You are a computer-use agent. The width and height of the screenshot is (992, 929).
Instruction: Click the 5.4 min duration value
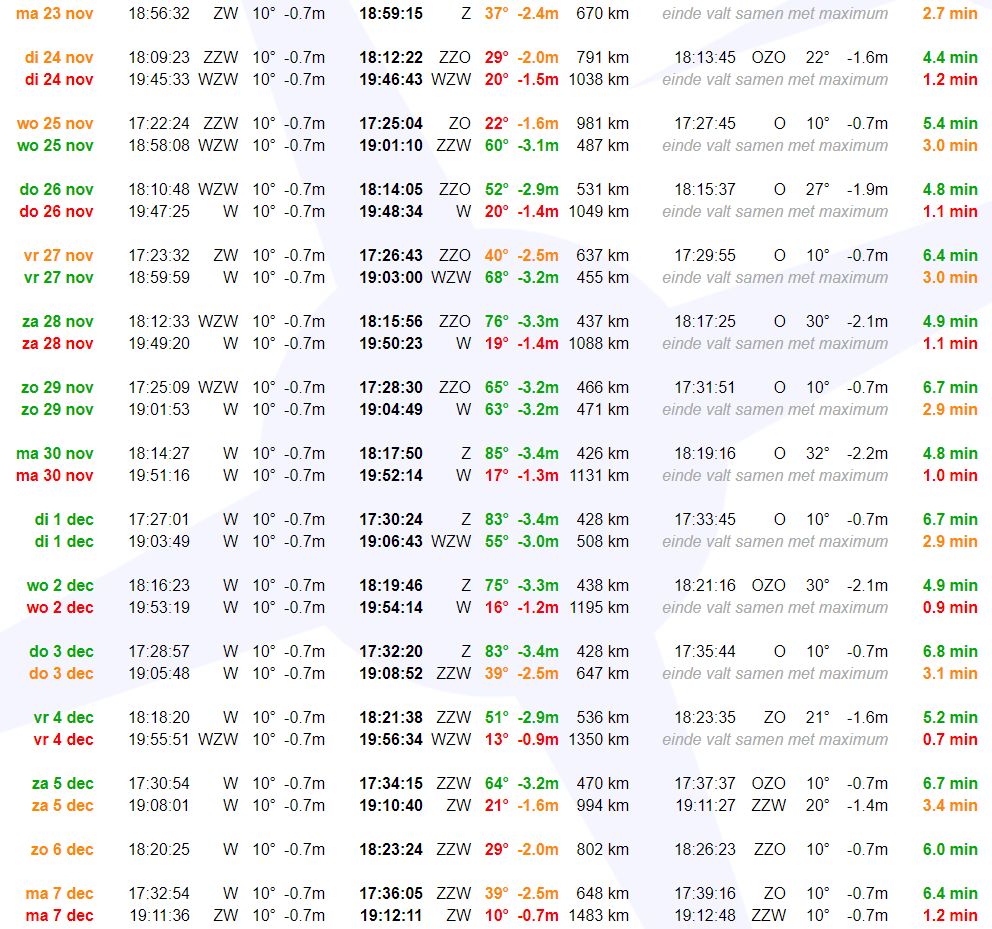(949, 124)
